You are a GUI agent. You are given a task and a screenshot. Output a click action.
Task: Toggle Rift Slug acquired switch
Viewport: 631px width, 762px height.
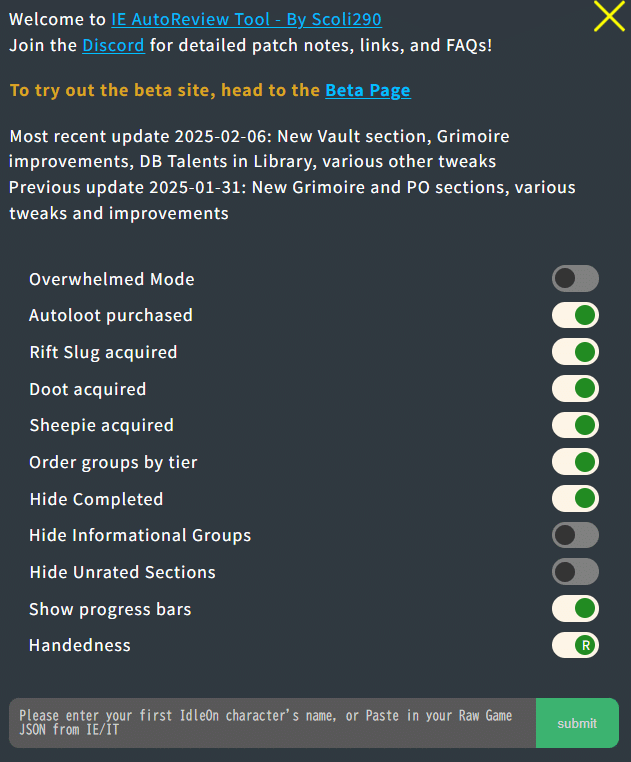pos(575,352)
